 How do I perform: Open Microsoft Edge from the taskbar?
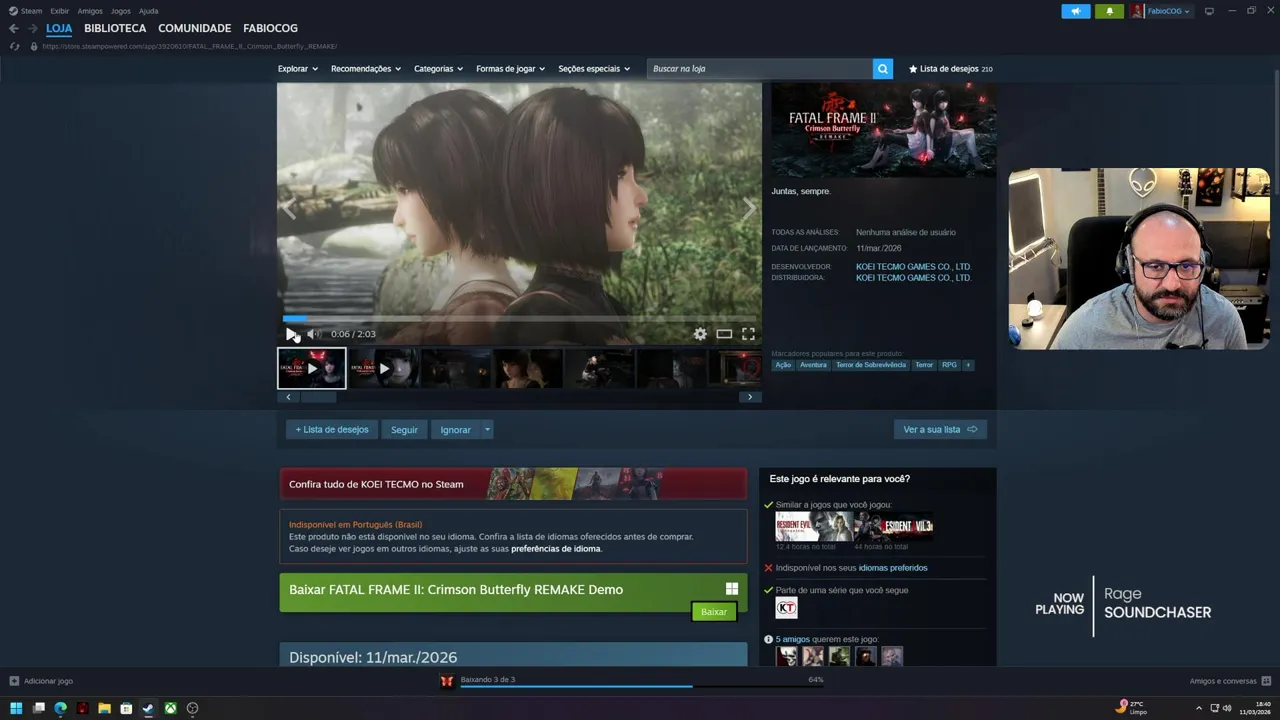coord(60,708)
